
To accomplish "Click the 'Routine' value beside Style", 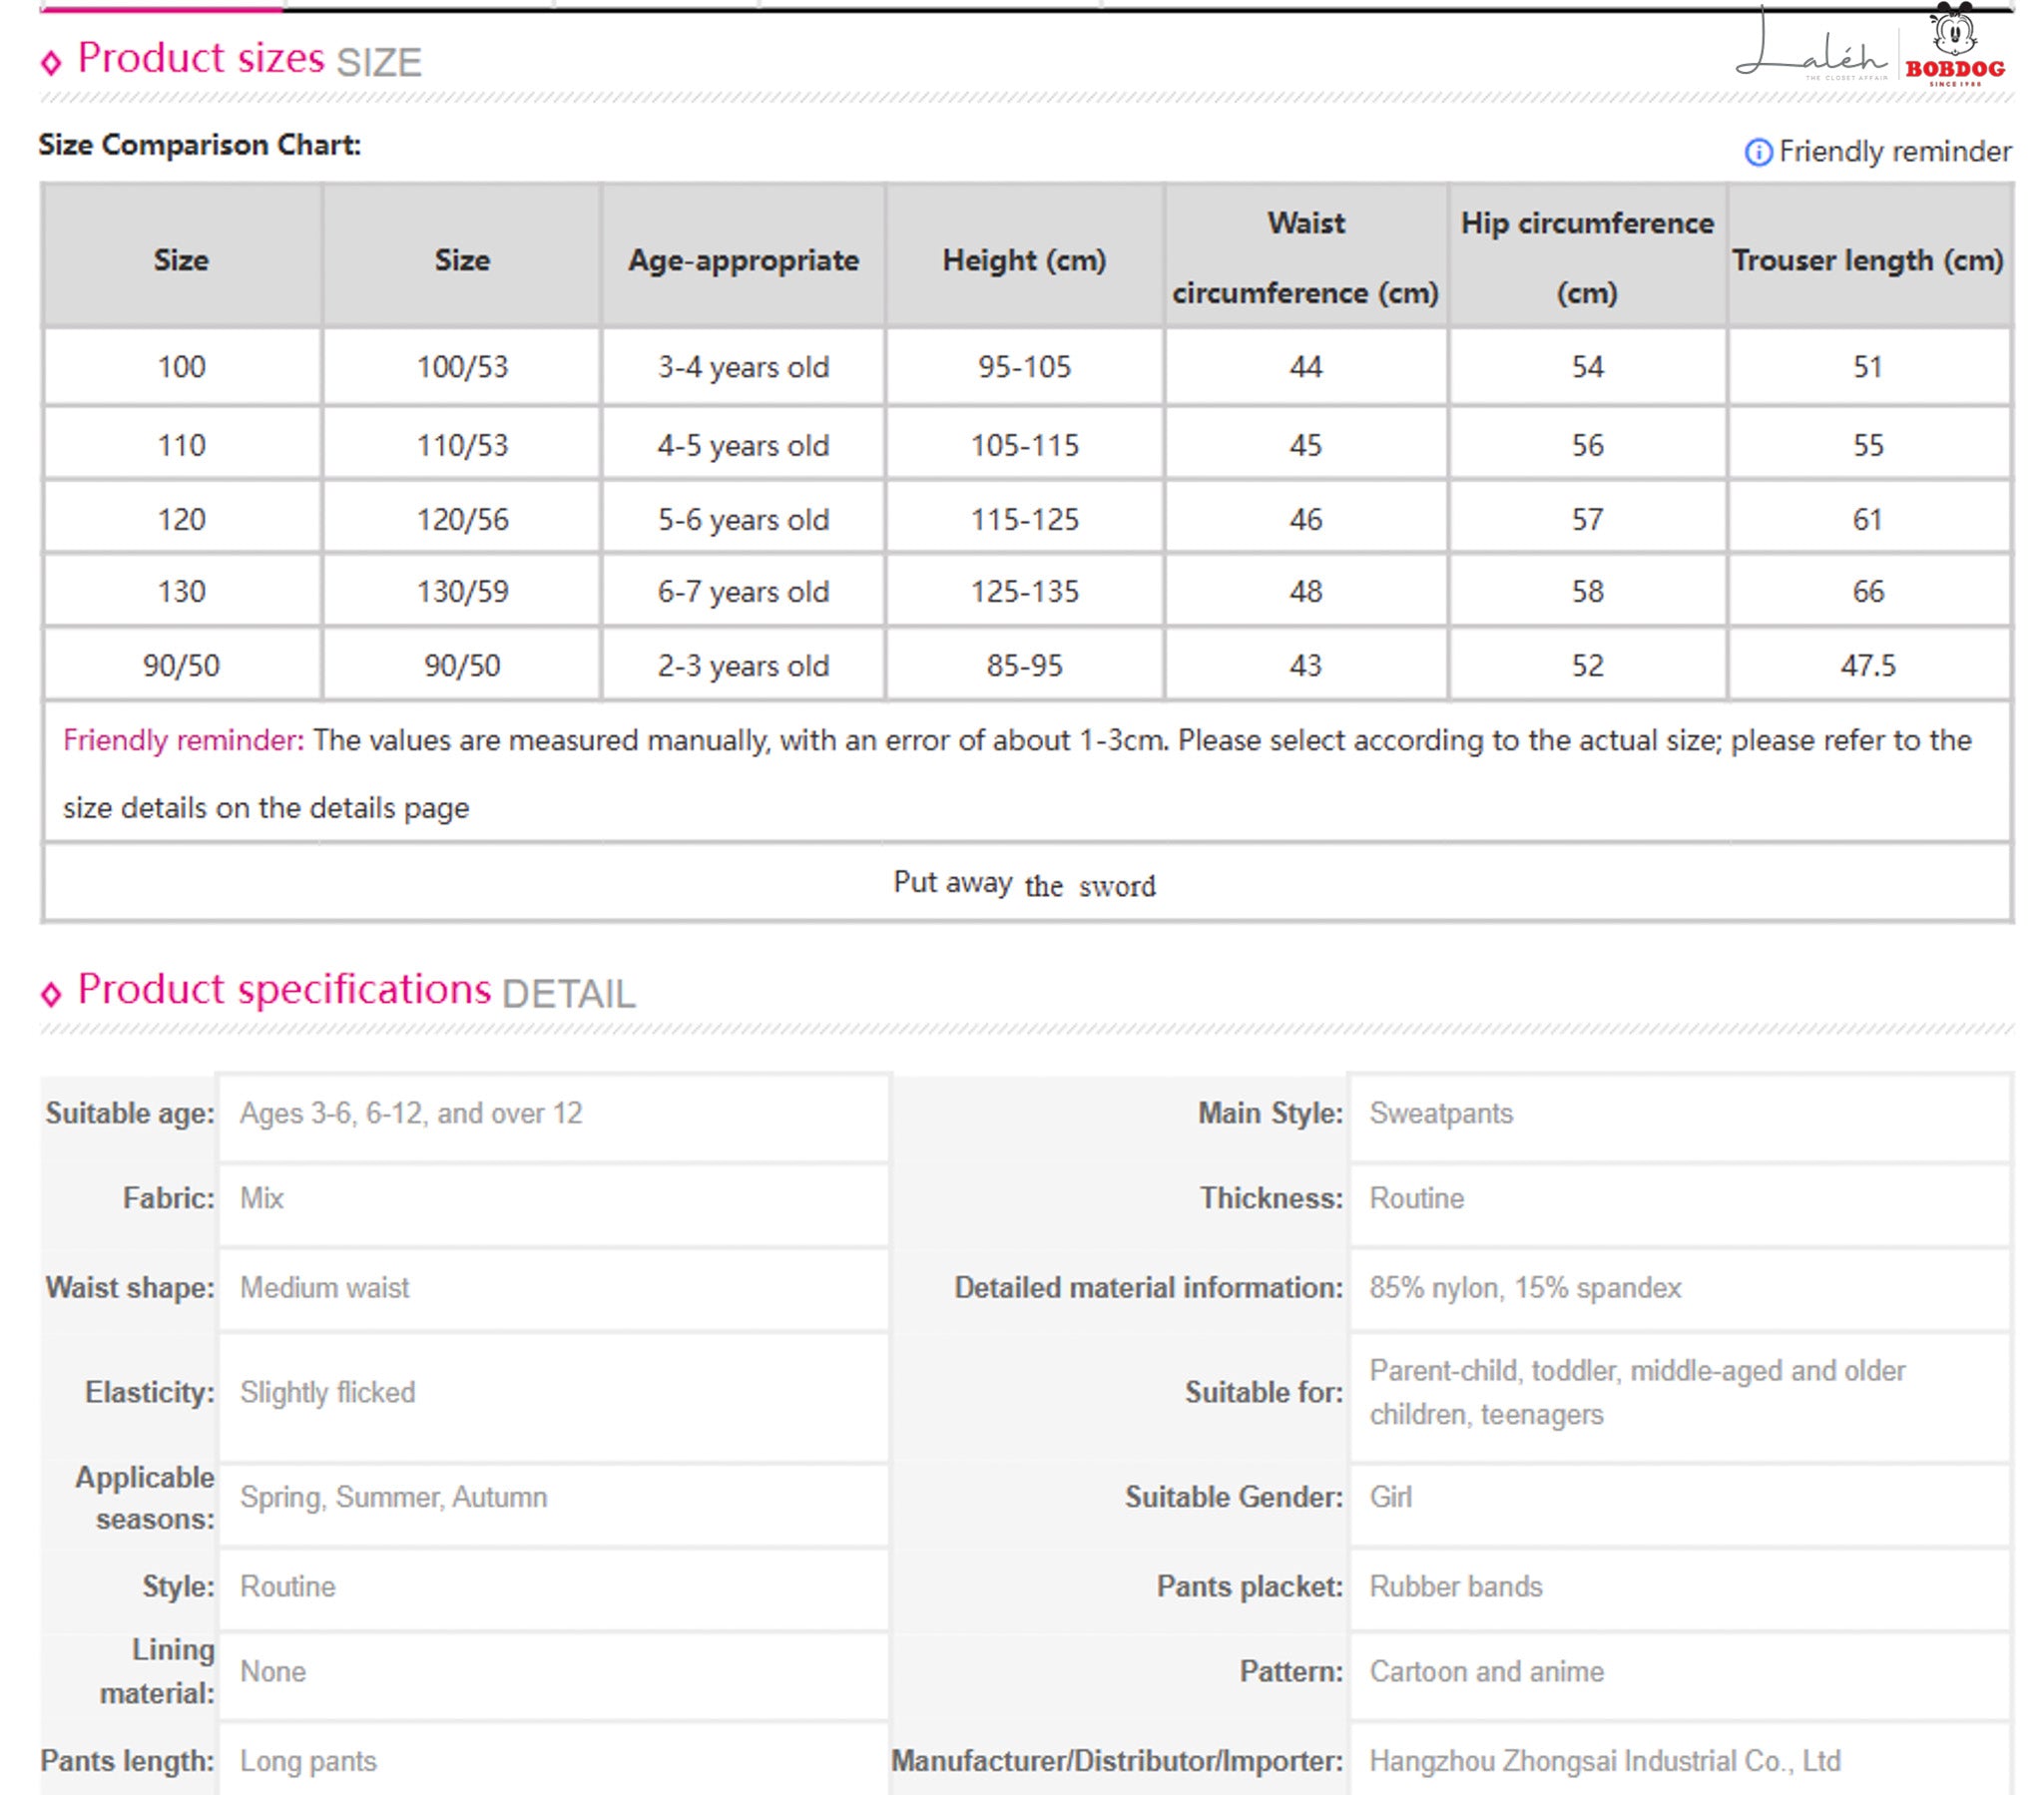I will pyautogui.click(x=288, y=1586).
